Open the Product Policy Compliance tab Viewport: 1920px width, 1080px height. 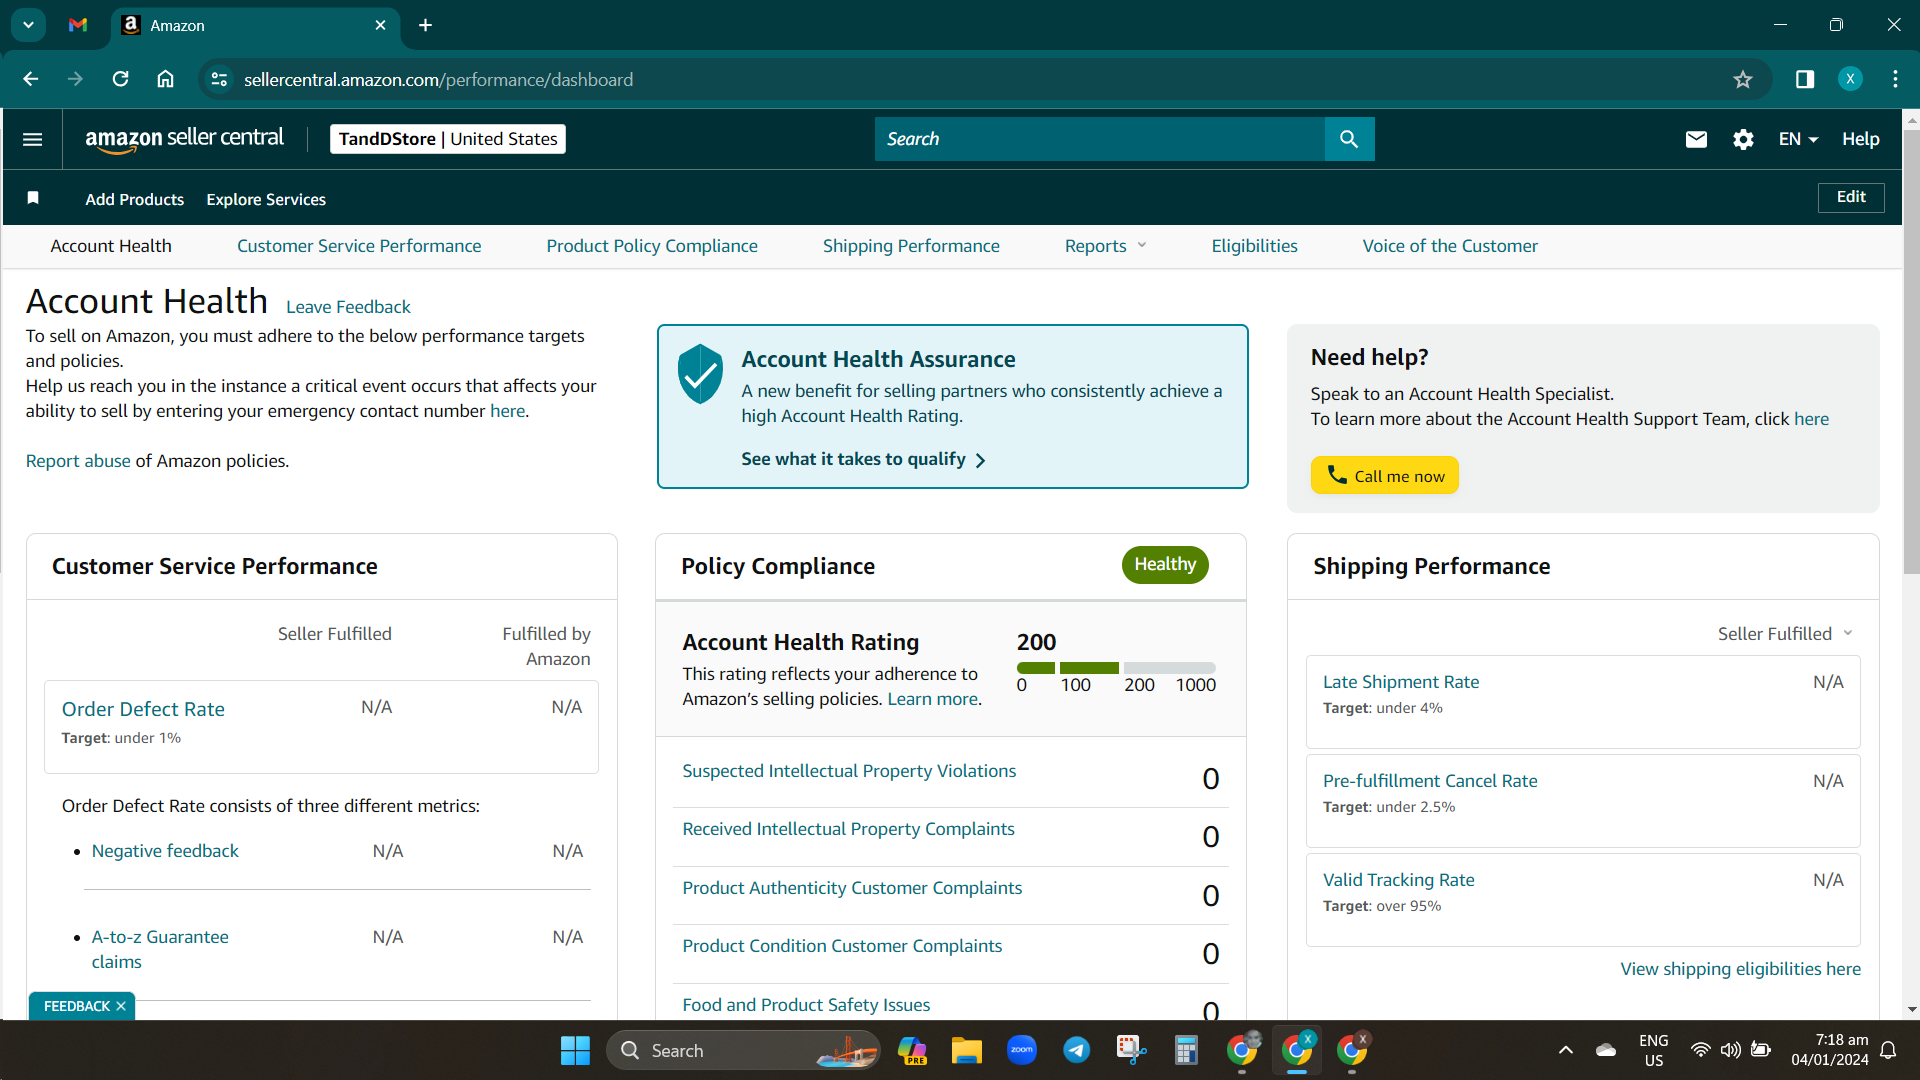652,246
